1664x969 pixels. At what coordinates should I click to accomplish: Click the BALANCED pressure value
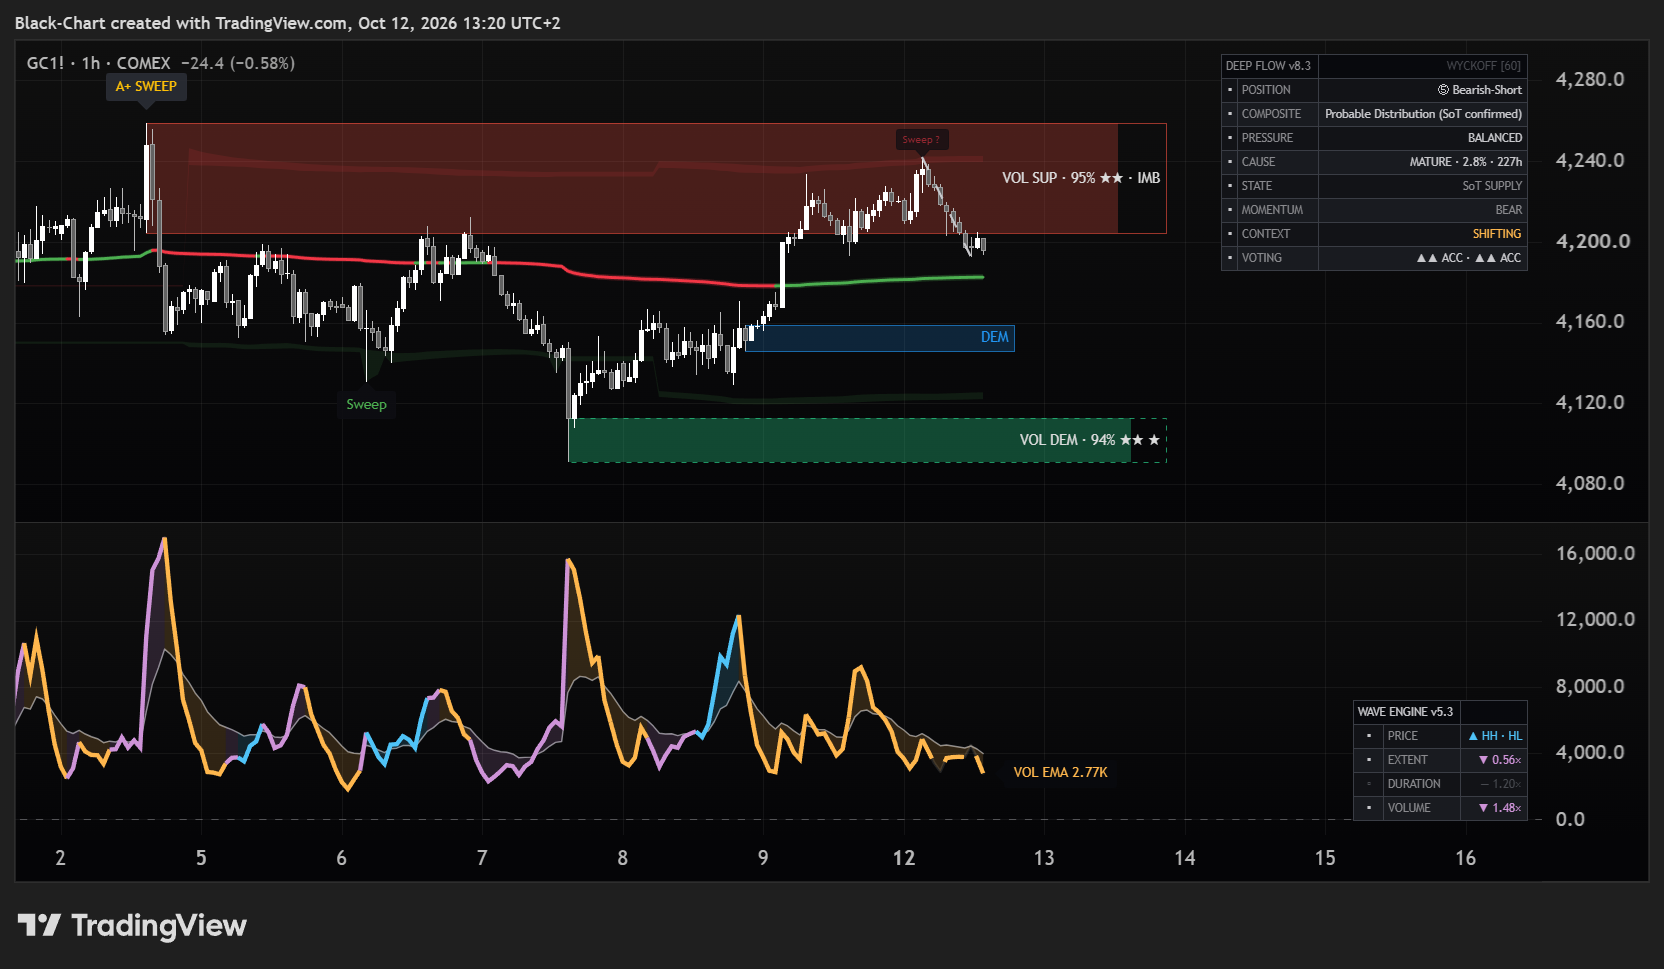[x=1495, y=138]
